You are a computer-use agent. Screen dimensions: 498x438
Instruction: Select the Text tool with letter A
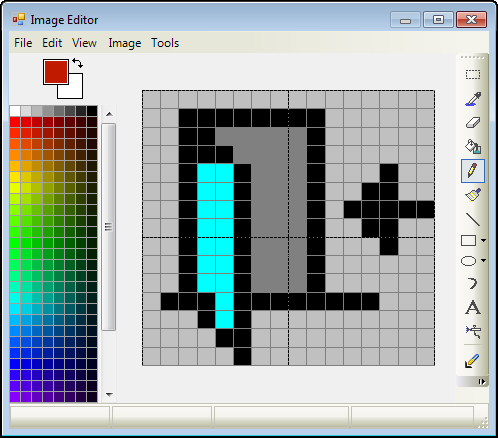pyautogui.click(x=473, y=307)
